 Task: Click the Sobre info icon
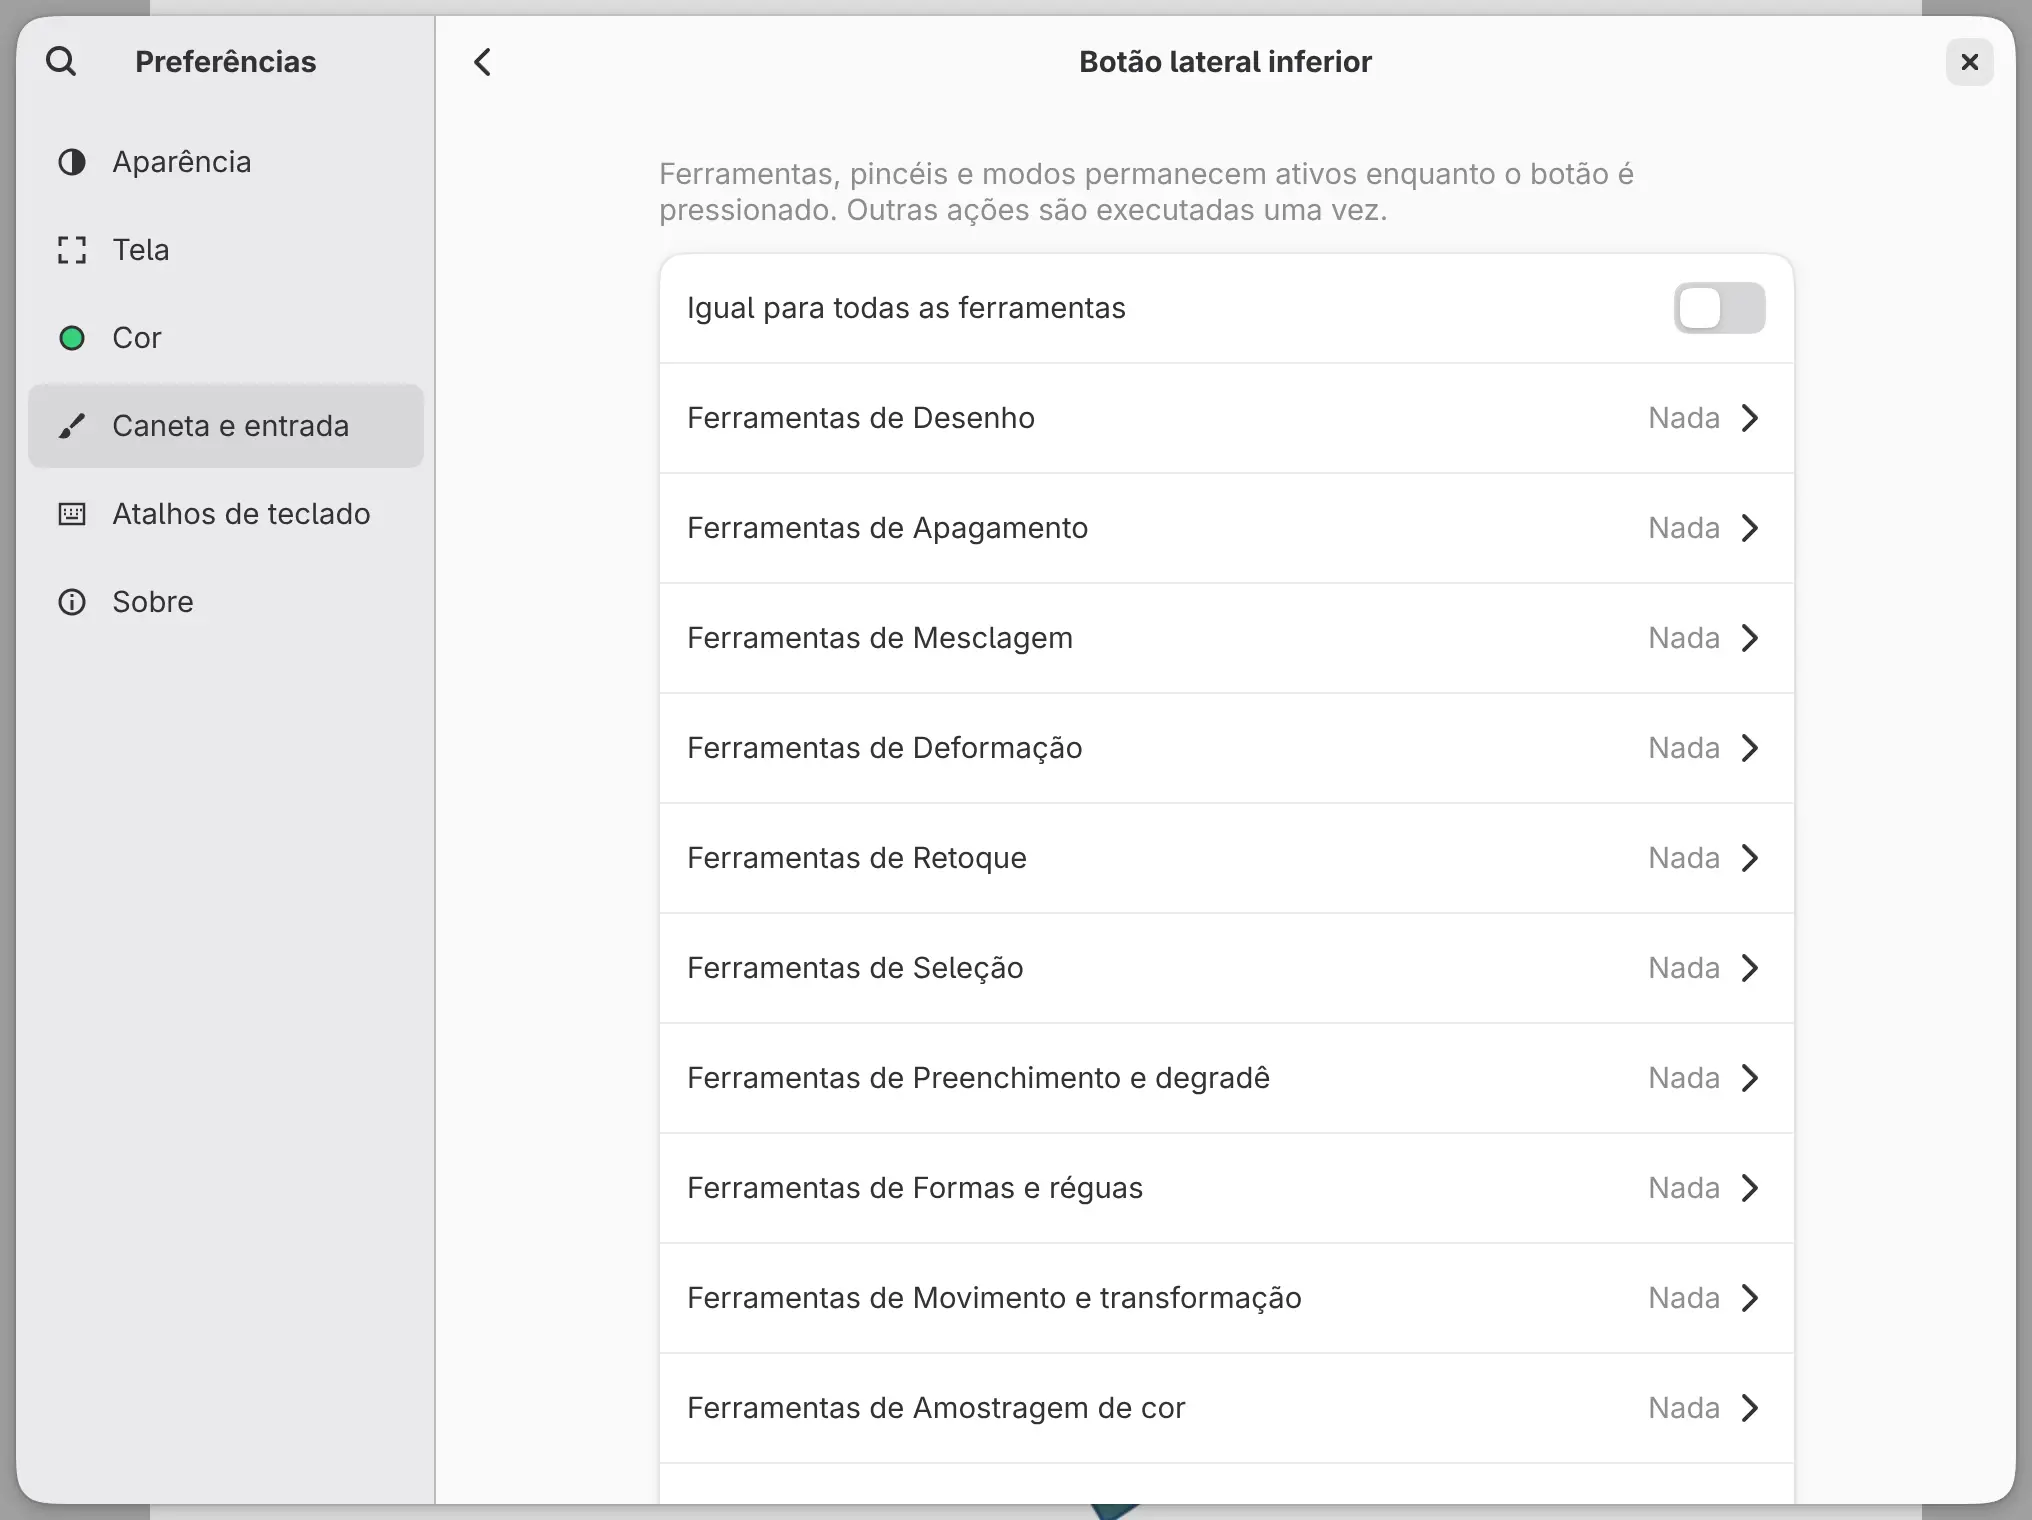point(72,602)
